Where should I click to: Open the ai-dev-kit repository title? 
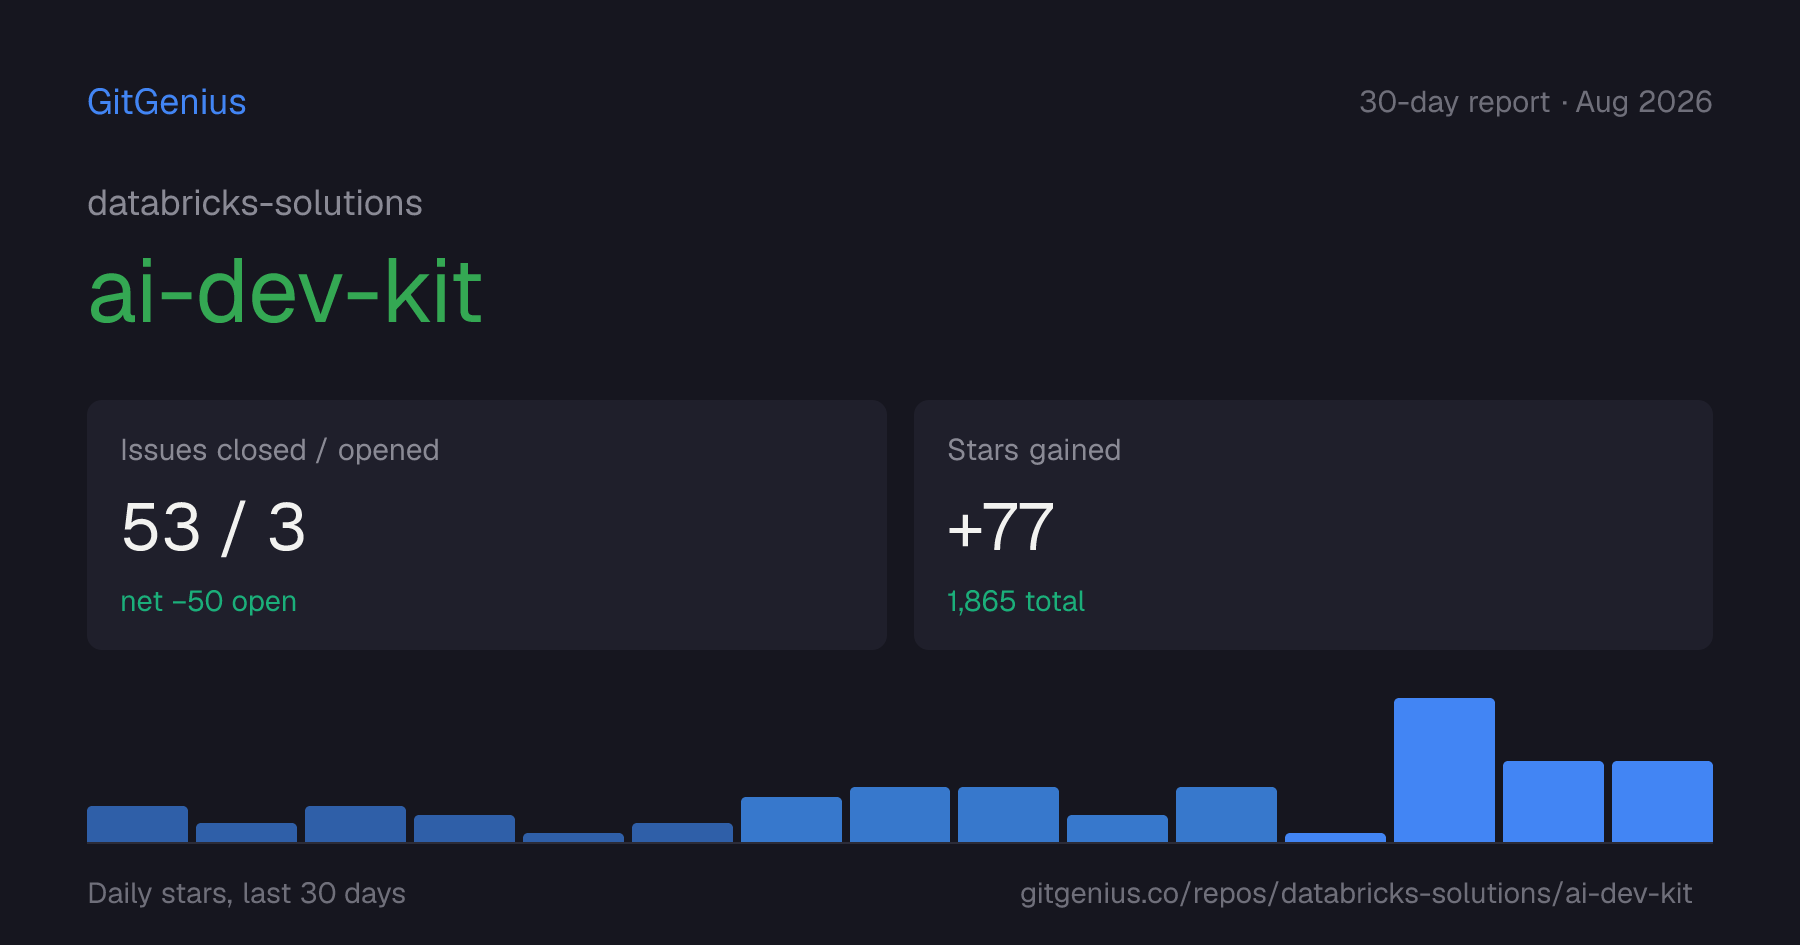285,292
